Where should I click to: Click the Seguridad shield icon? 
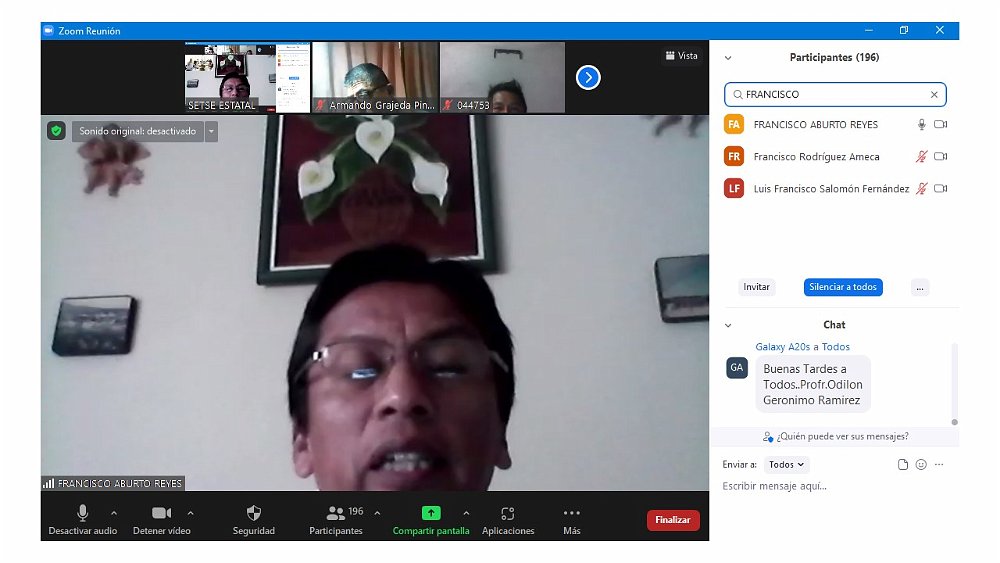pos(253,513)
